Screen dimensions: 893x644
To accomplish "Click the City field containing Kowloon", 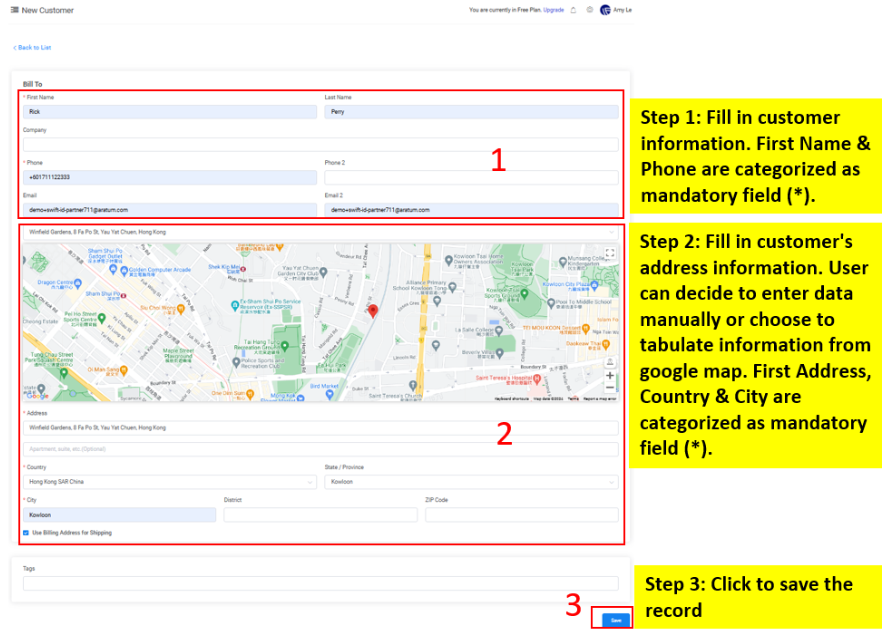I will pyautogui.click(x=120, y=515).
